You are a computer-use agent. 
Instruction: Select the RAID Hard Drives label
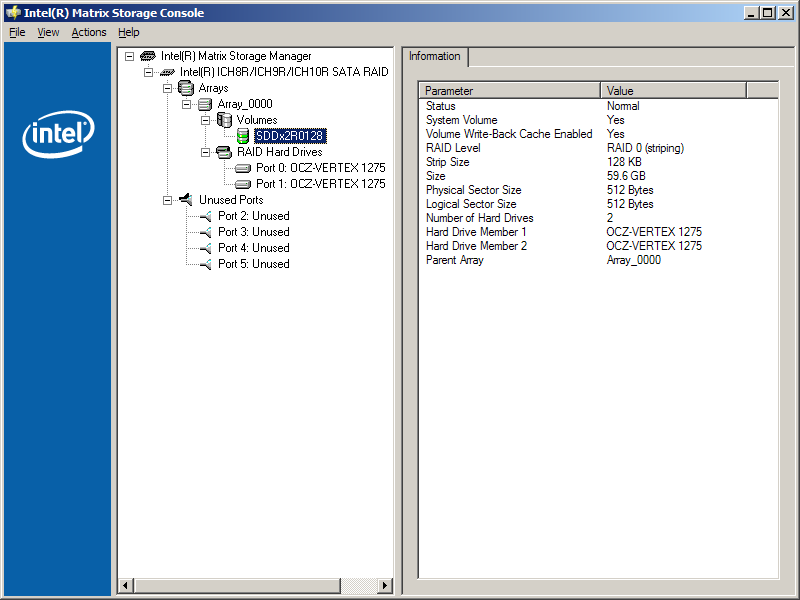click(x=280, y=152)
